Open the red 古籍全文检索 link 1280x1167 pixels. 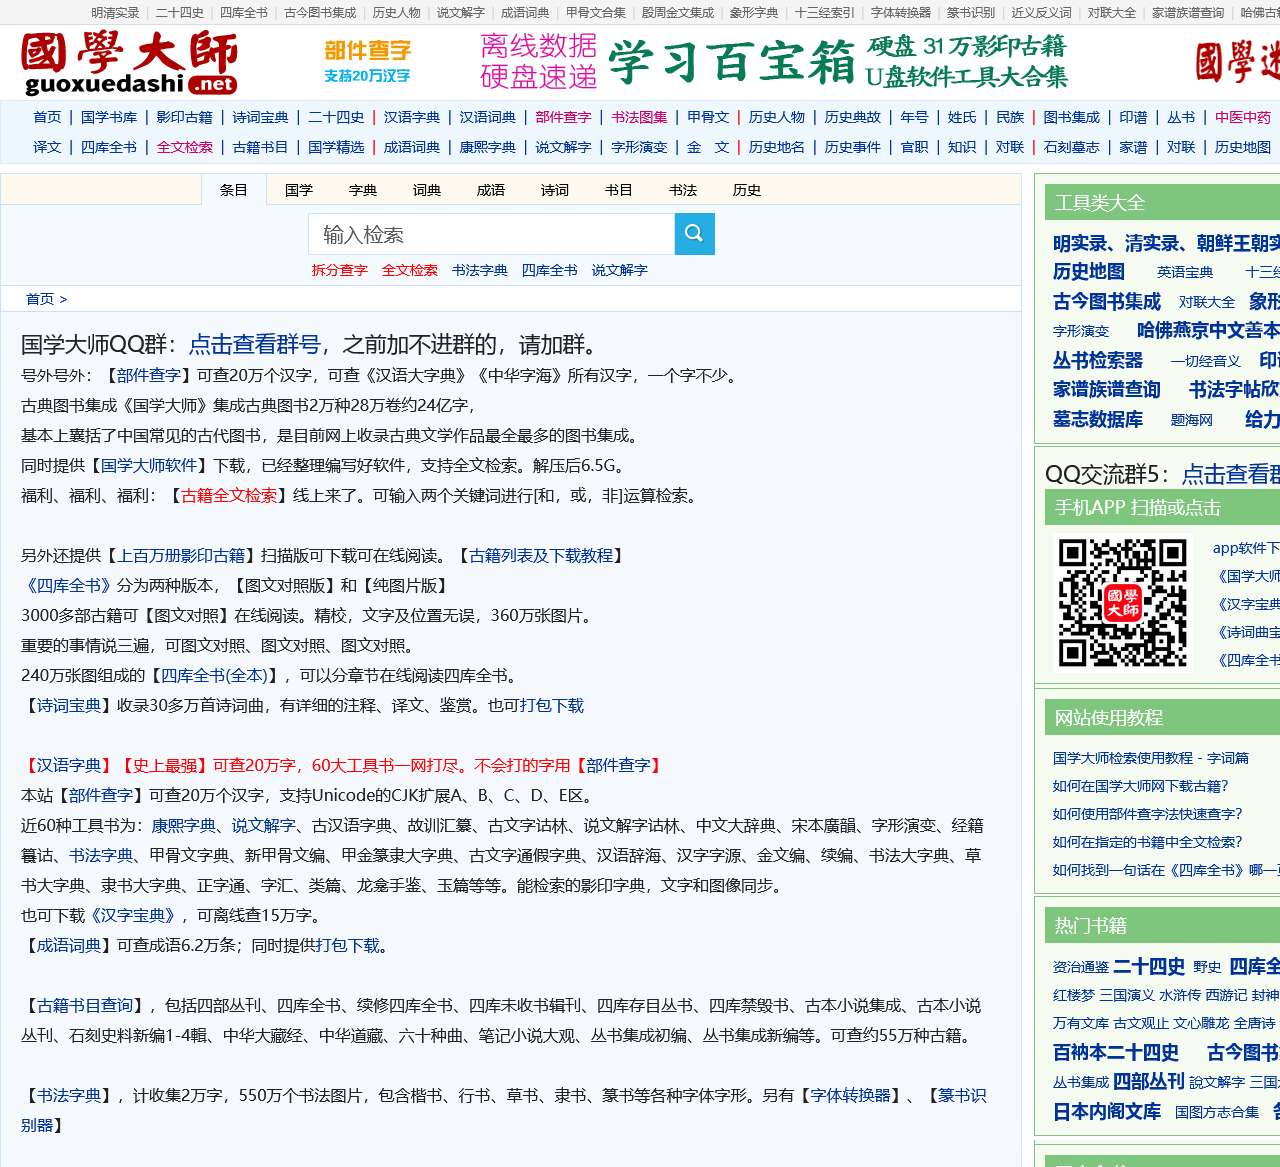229,495
